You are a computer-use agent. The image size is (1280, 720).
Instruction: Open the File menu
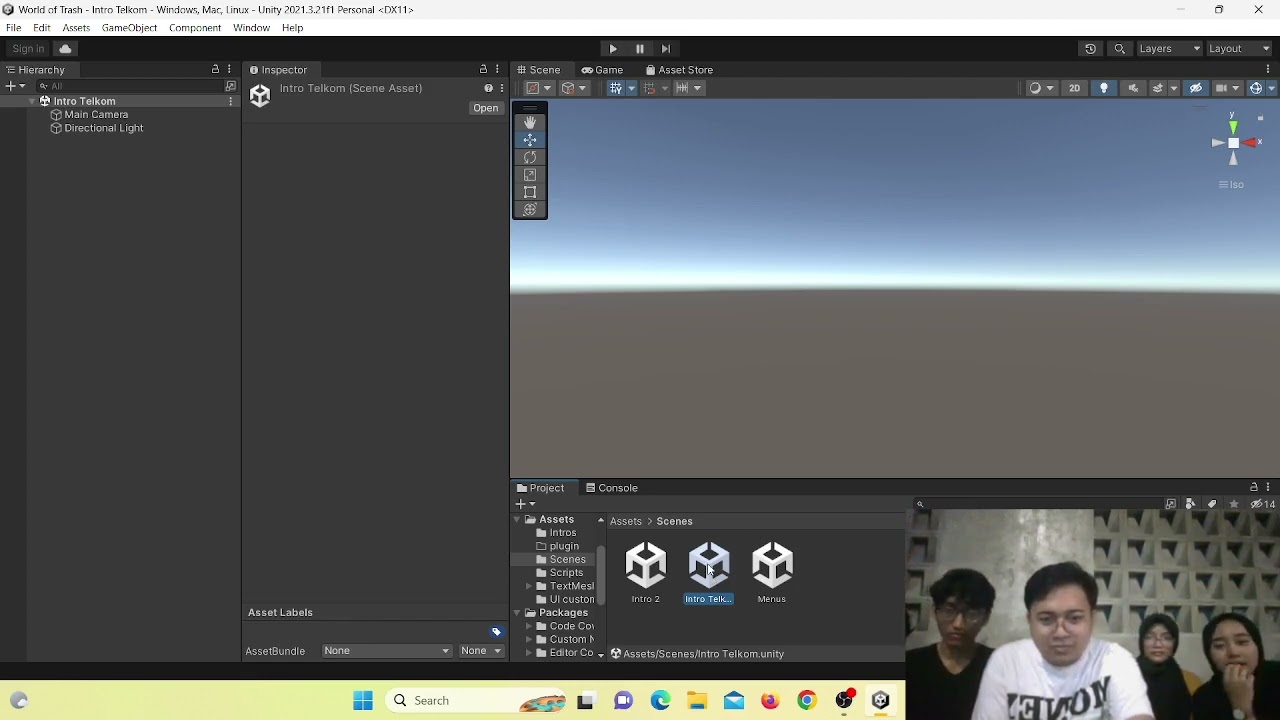14,28
